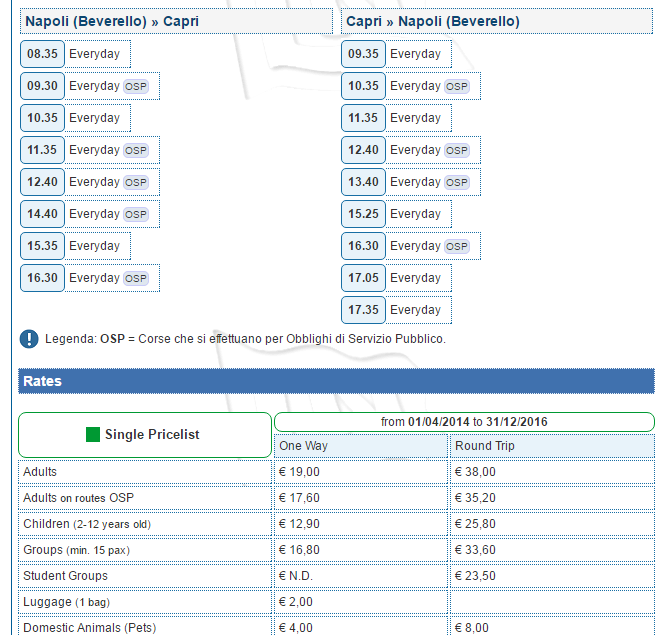Screen dimensions: 656x635
Task: Select the 08.35 departure time
Action: 42,54
